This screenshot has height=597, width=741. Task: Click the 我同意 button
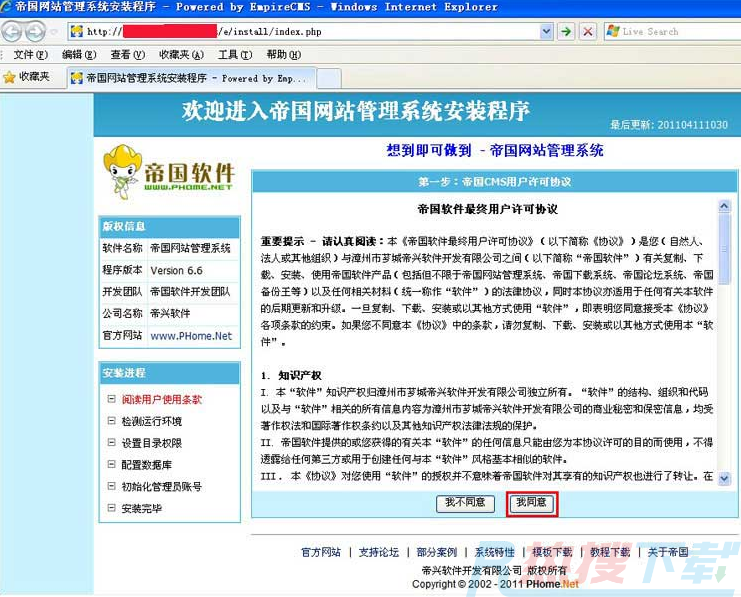(532, 503)
